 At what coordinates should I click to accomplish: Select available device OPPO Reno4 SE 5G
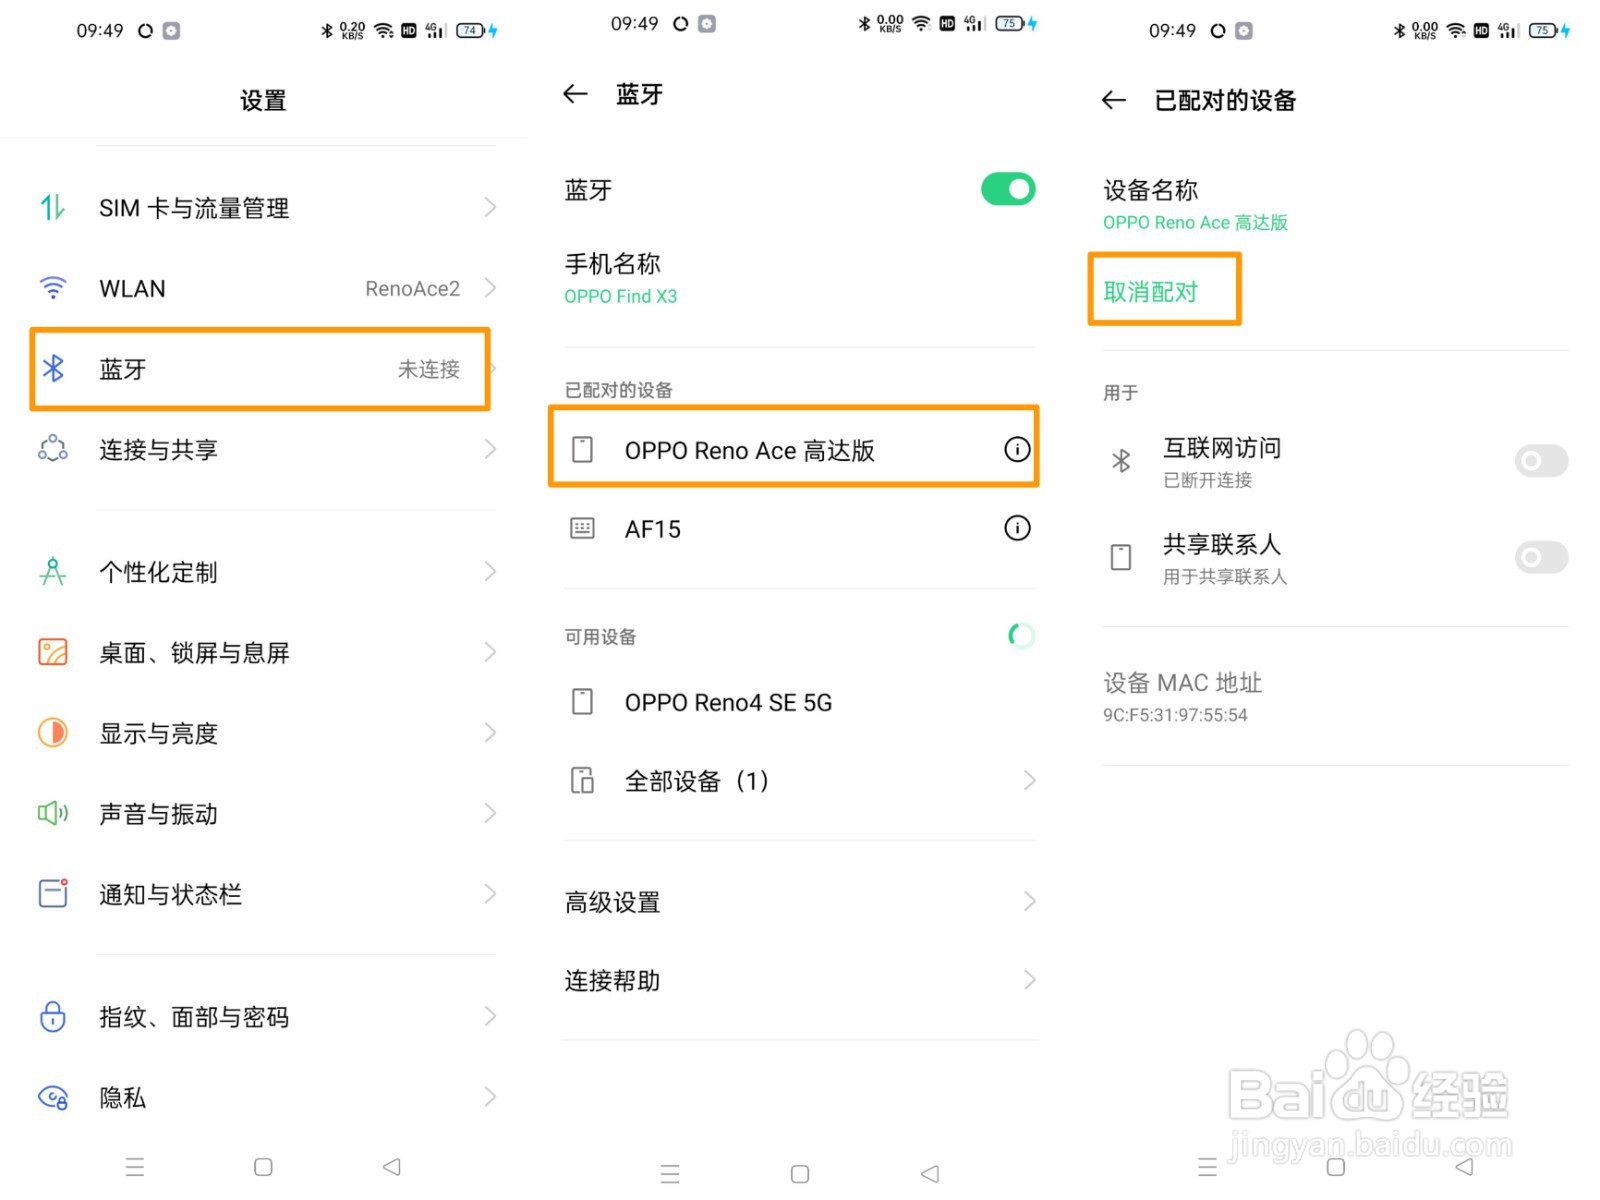(x=728, y=703)
